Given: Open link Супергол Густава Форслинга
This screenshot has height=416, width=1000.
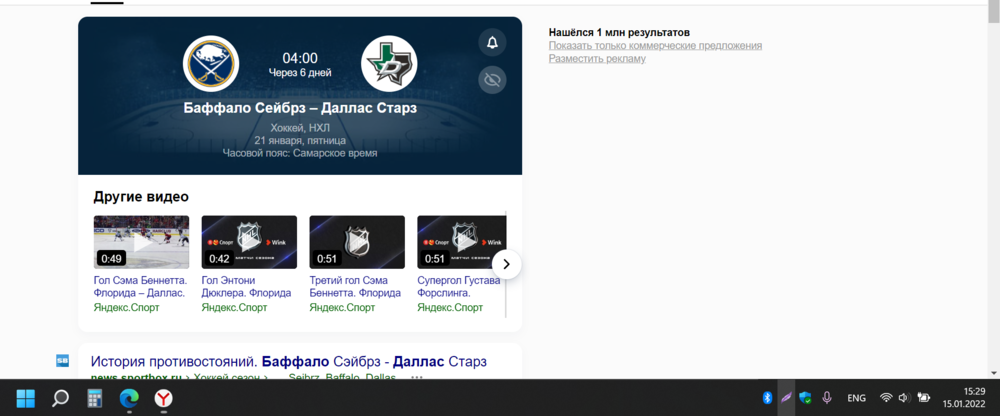Looking at the screenshot, I should pos(459,286).
